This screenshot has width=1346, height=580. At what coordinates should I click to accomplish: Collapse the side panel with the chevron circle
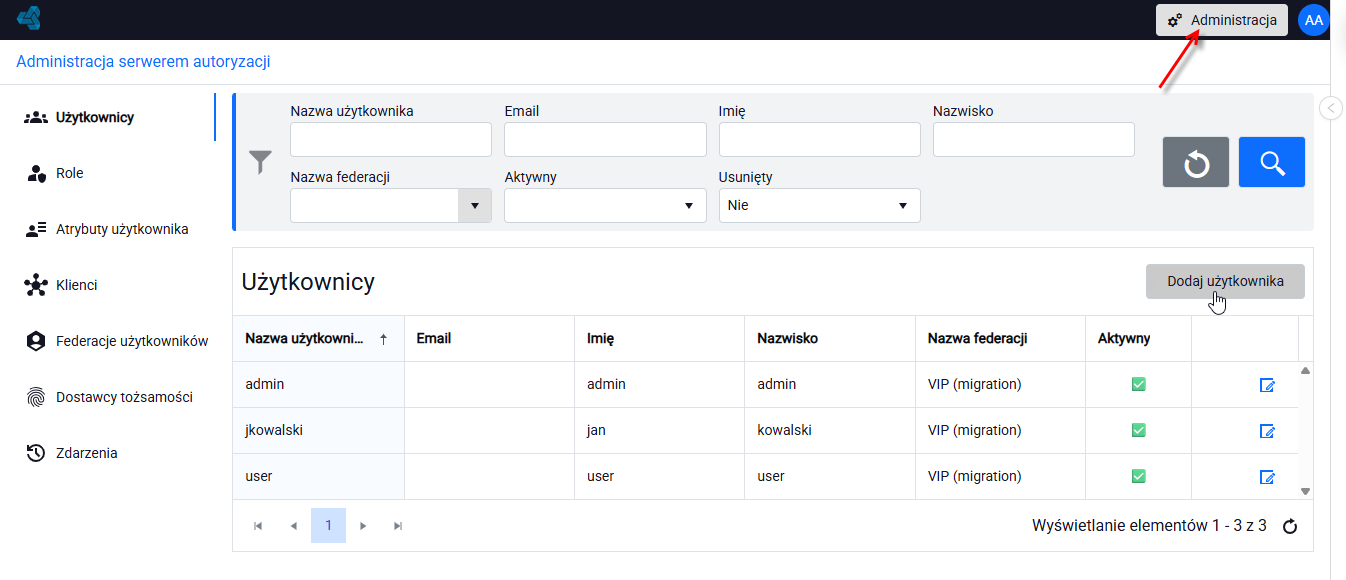(x=1331, y=108)
